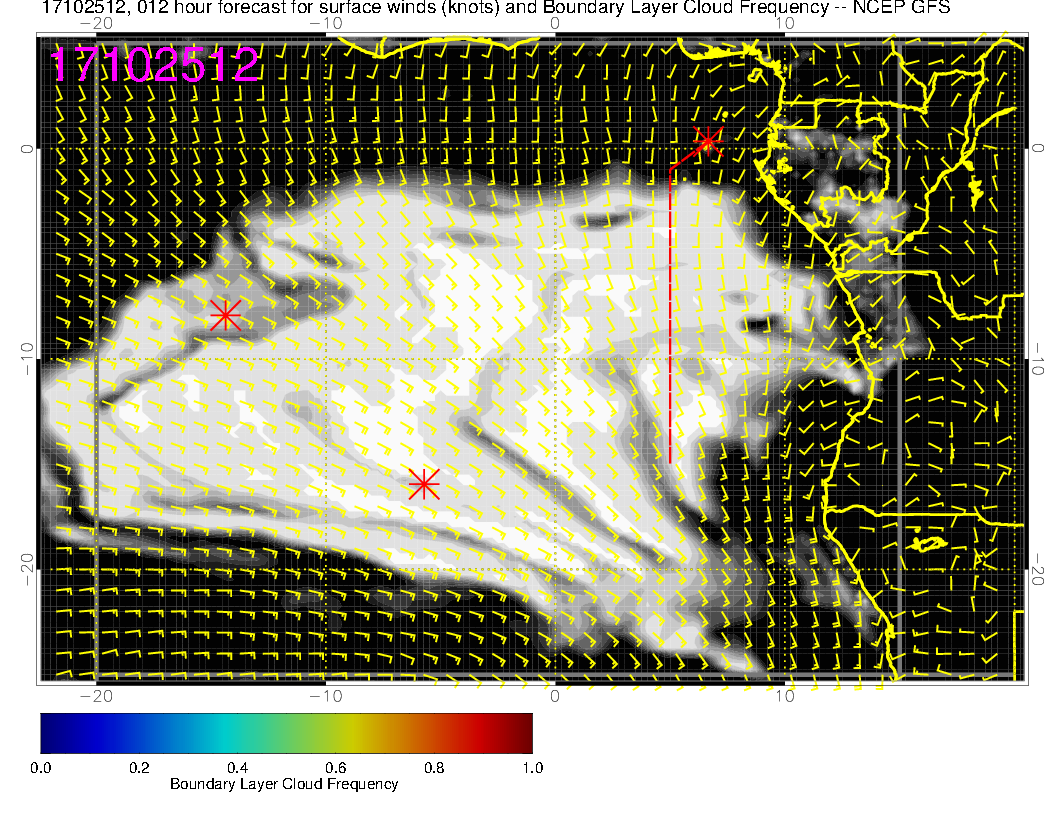Click the forecast title text at the top
1056x816 pixels.
click(x=496, y=7)
